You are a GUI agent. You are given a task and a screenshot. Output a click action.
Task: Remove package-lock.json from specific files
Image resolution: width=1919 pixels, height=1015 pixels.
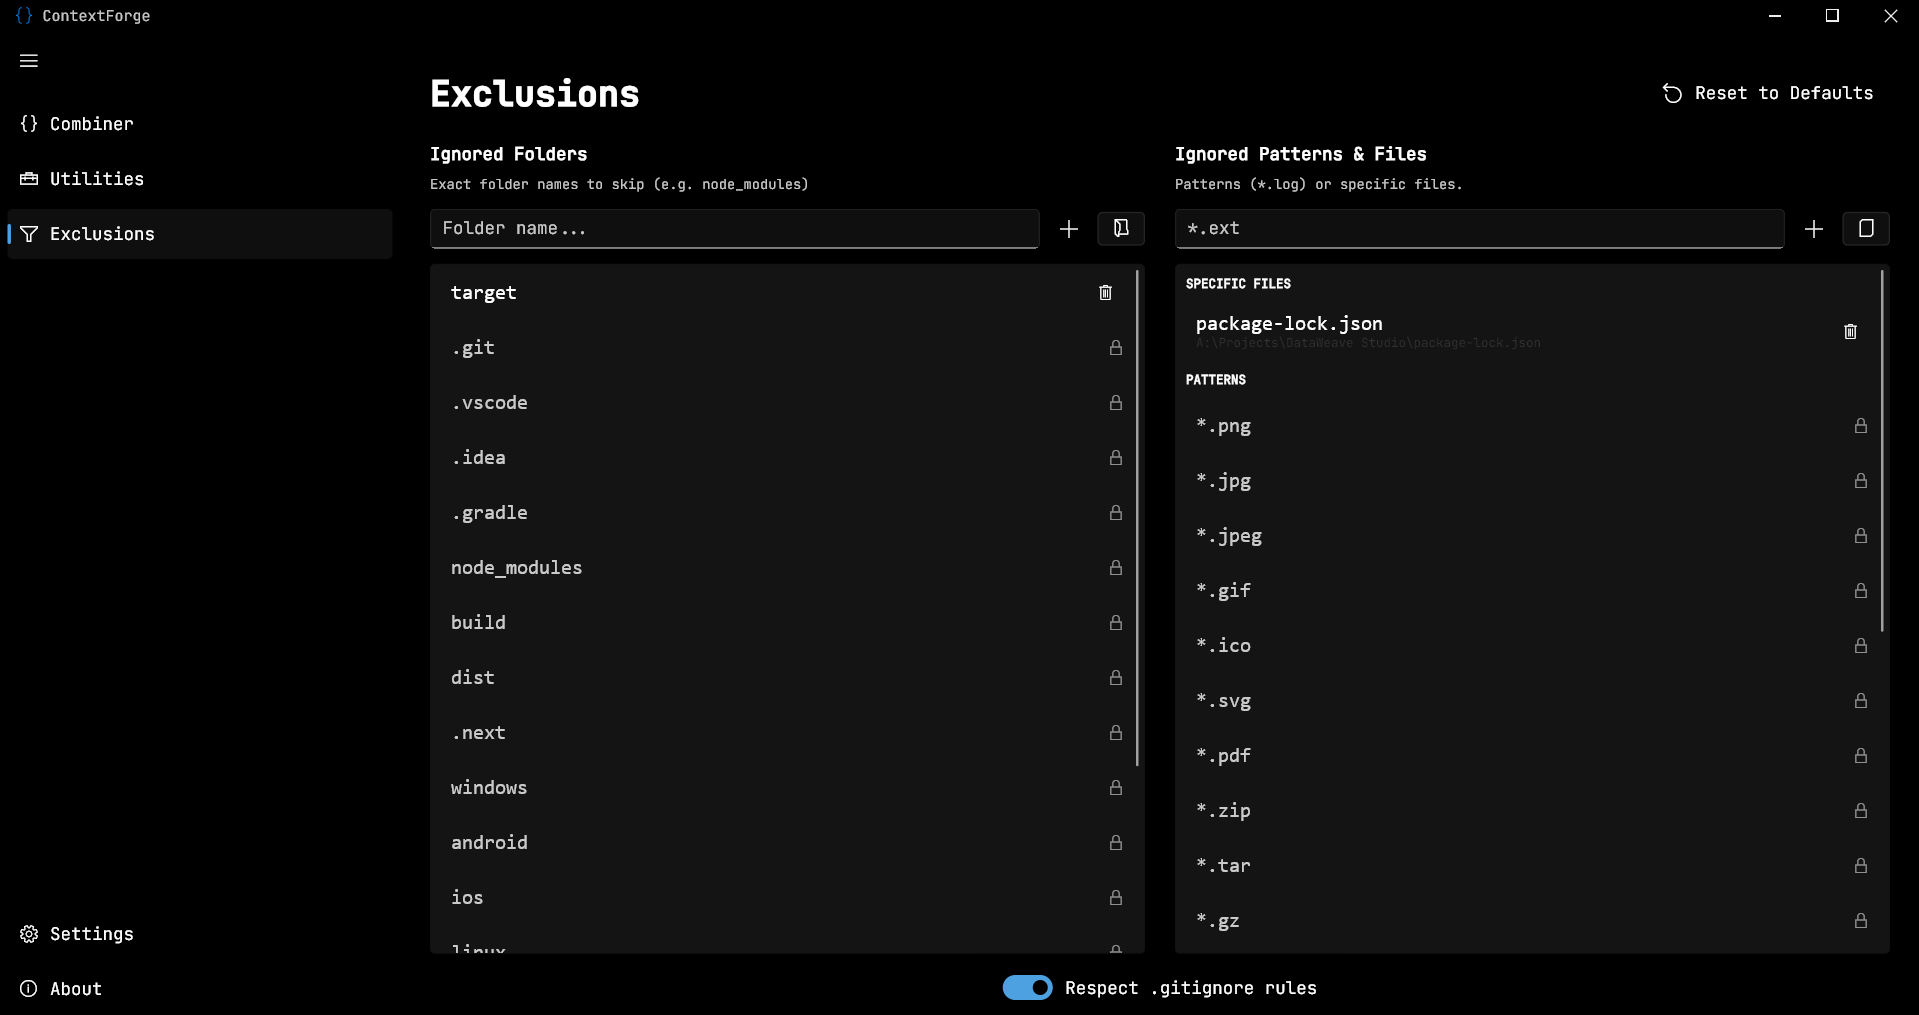tap(1849, 331)
